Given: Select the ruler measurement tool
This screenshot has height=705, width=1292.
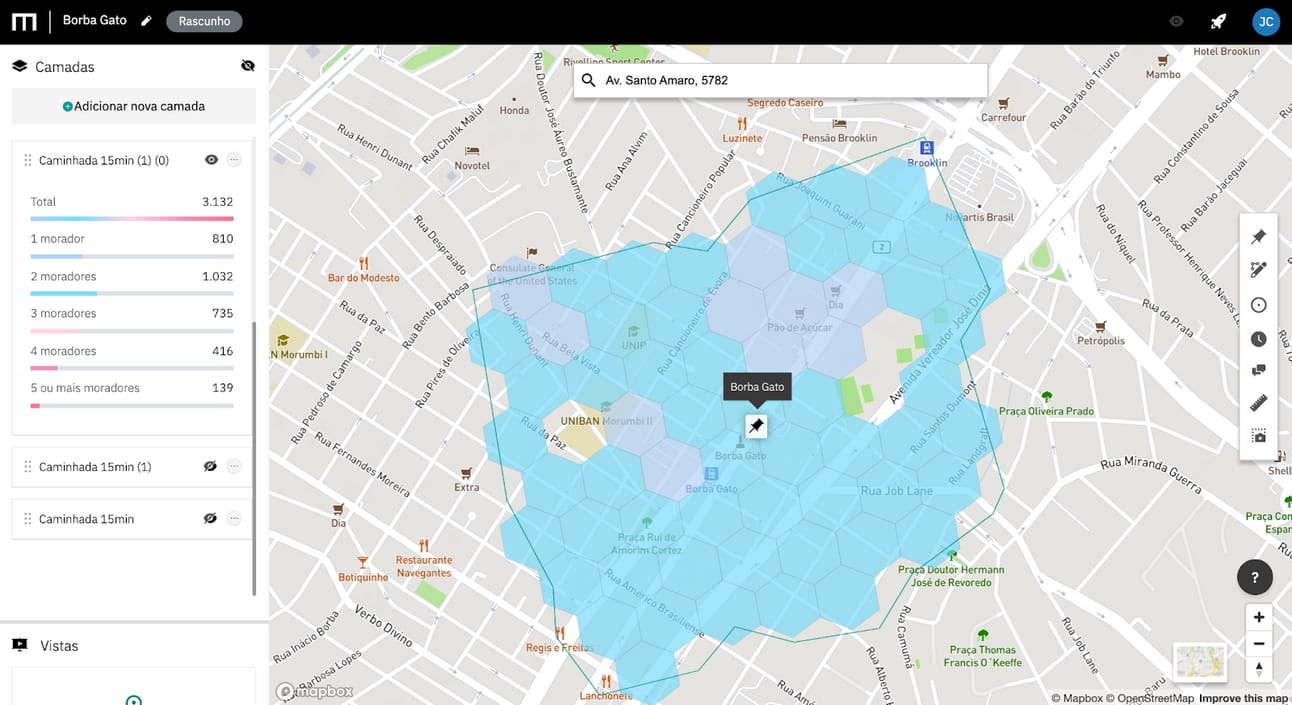Looking at the screenshot, I should point(1259,403).
